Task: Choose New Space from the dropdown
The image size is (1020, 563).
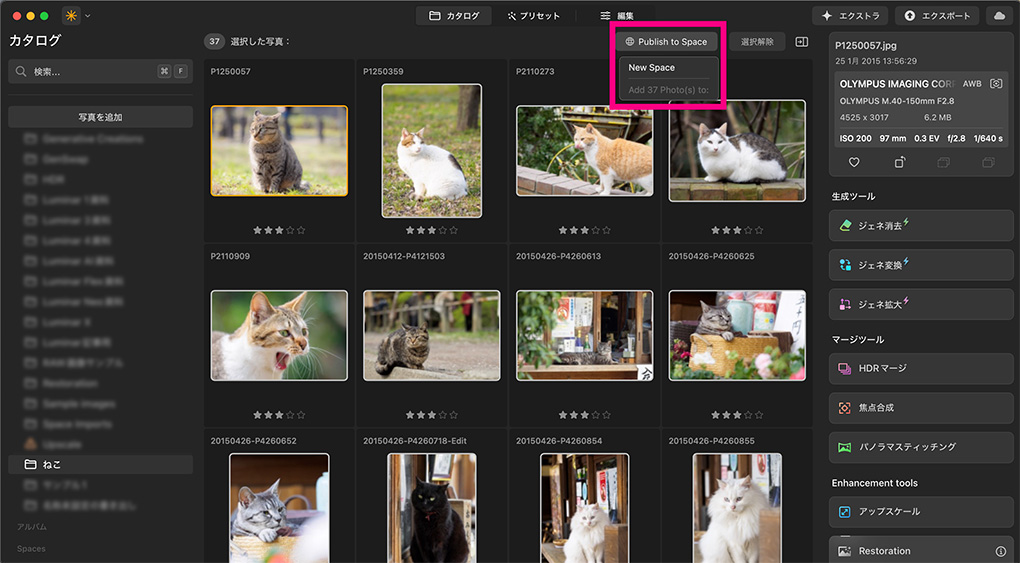Action: click(x=651, y=68)
